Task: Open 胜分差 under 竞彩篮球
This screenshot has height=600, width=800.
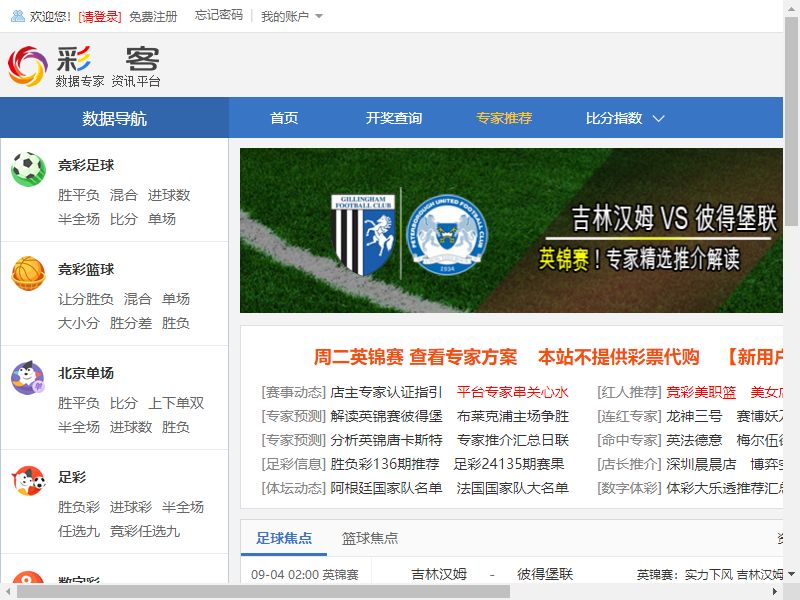Action: pyautogui.click(x=131, y=323)
